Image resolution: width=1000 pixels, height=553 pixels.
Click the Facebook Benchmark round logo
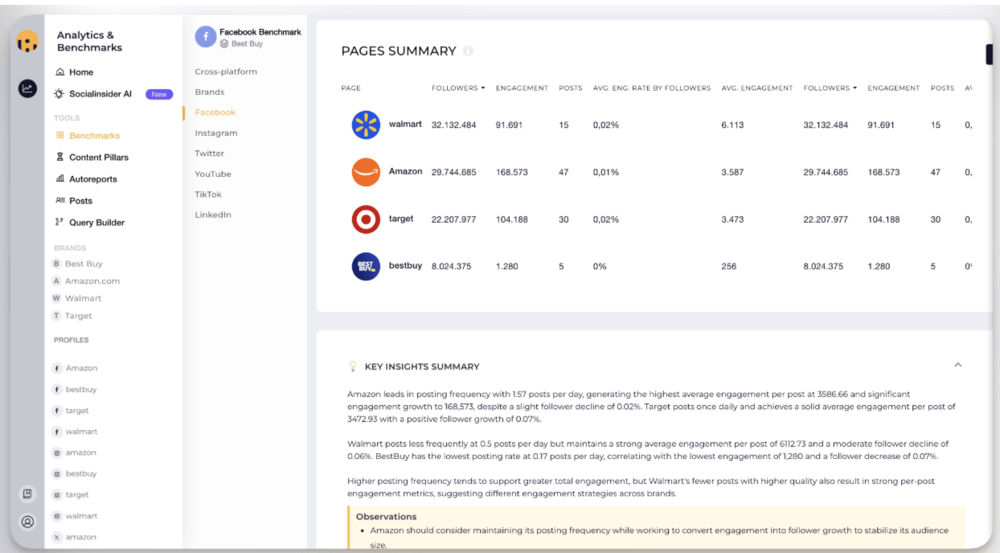click(x=205, y=37)
